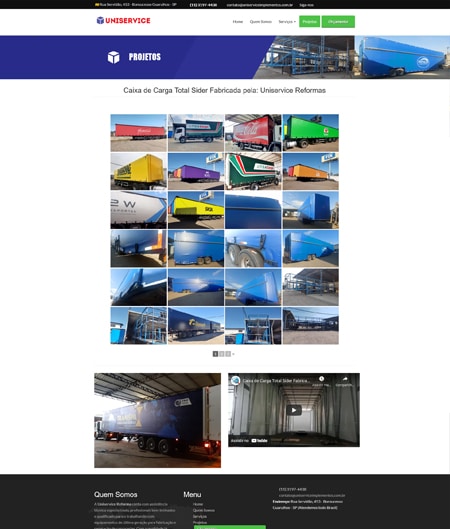Image resolution: width=450 pixels, height=529 pixels.
Task: Click the share arrow icon on video
Action: (345, 379)
